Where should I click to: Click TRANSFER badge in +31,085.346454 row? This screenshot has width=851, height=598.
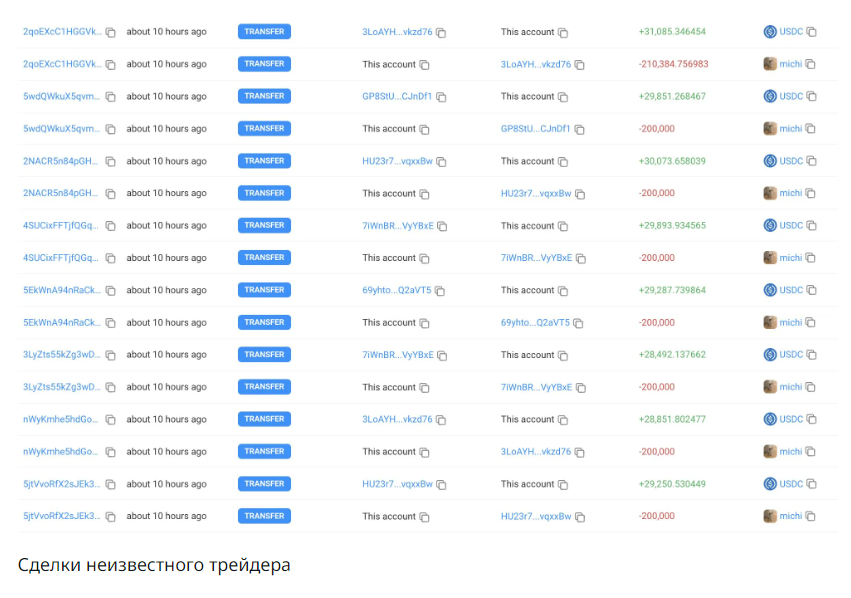pyautogui.click(x=264, y=31)
